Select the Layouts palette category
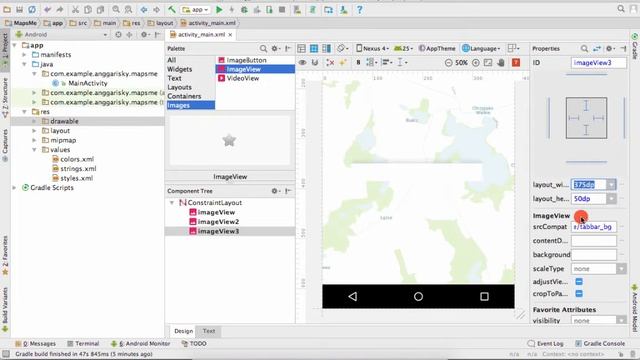Image resolution: width=640 pixels, height=360 pixels. [179, 87]
